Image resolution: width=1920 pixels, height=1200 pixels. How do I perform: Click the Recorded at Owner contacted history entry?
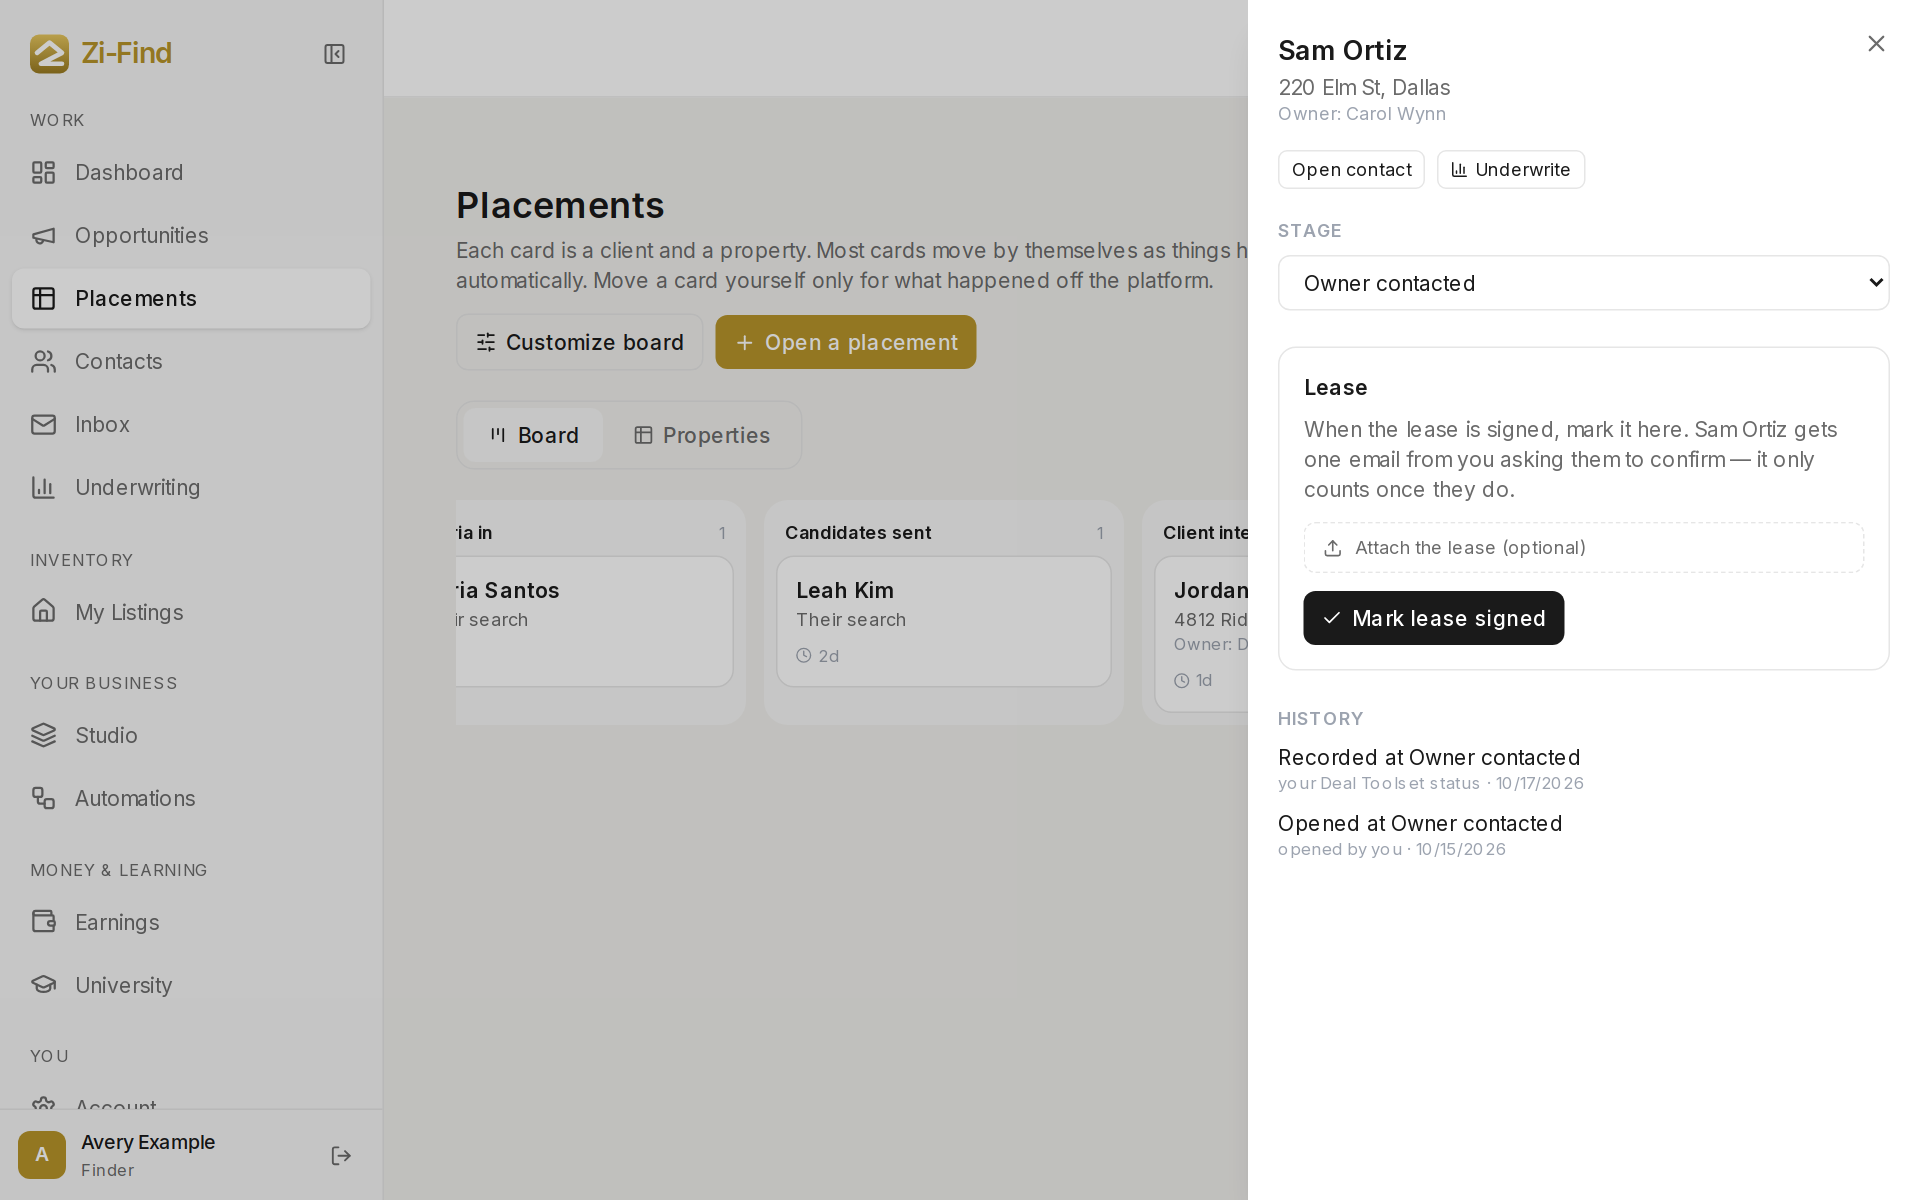pyautogui.click(x=1430, y=768)
